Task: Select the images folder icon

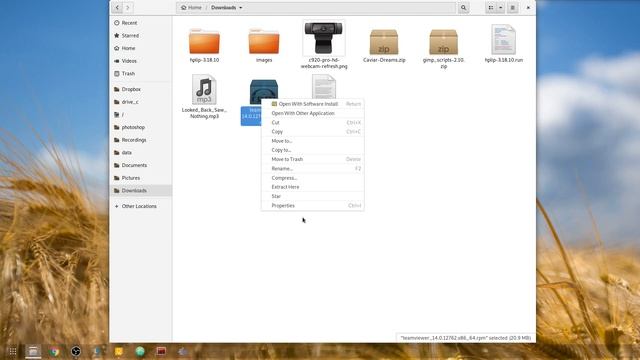Action: [264, 41]
